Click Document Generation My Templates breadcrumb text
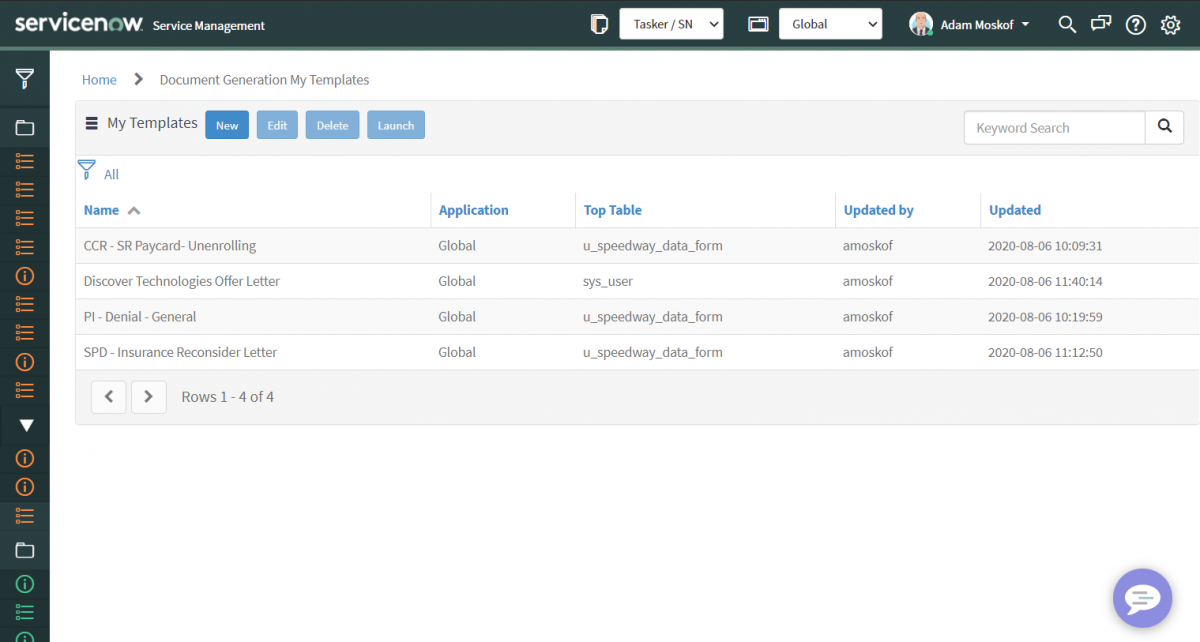 tap(264, 79)
